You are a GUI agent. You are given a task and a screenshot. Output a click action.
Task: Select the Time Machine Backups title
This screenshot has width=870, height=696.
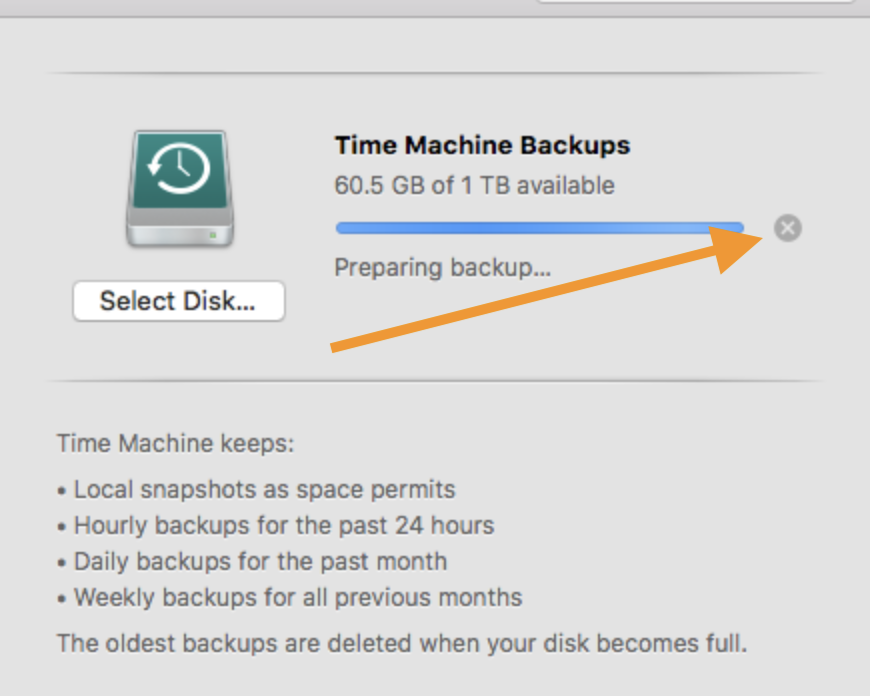(x=483, y=145)
